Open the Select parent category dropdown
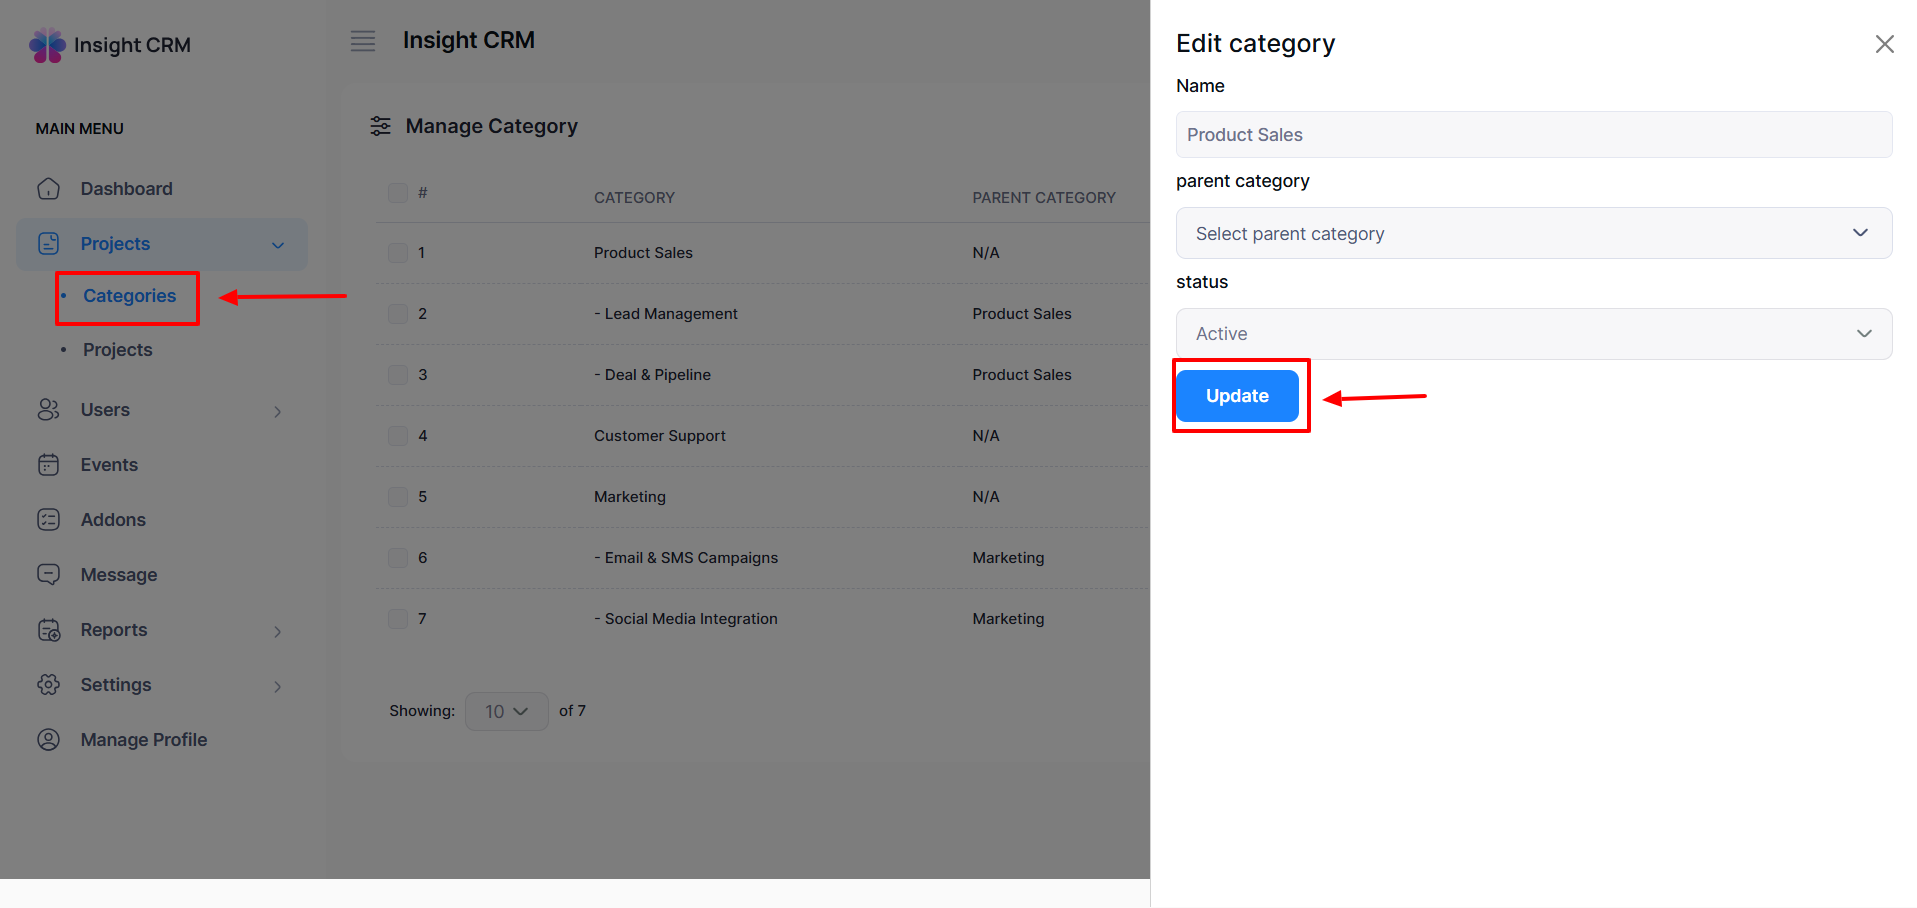 (1533, 233)
